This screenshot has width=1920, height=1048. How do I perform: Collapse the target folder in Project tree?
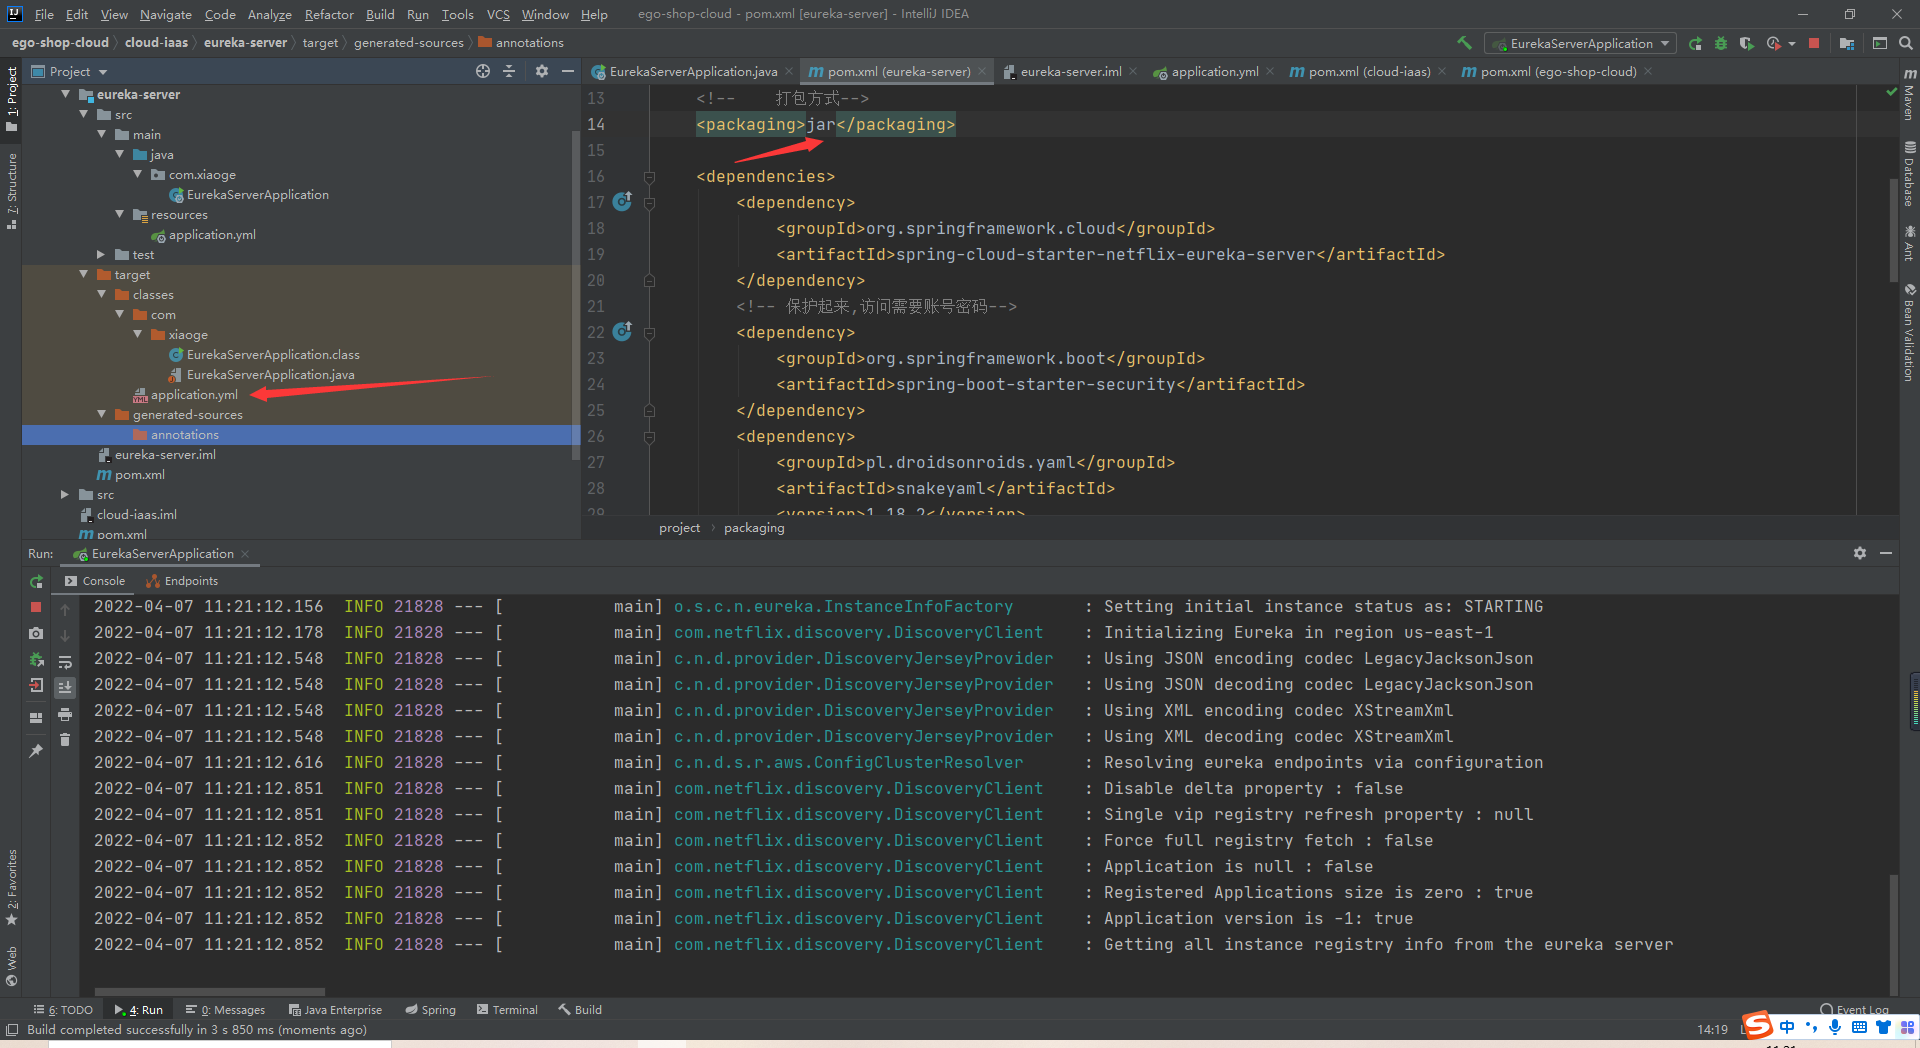(x=84, y=274)
